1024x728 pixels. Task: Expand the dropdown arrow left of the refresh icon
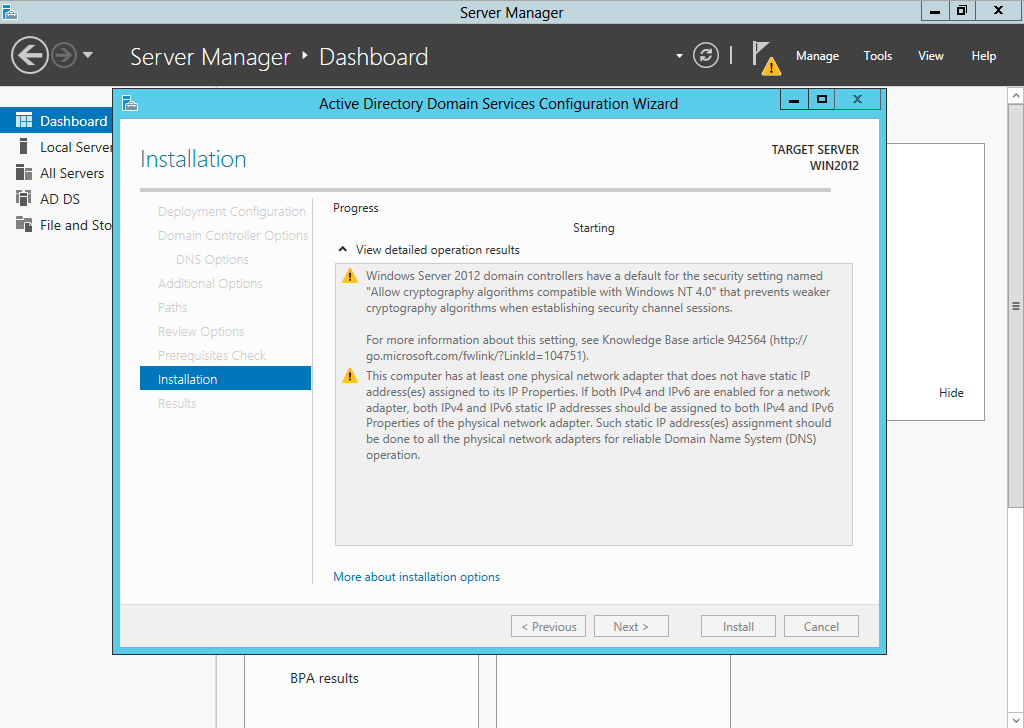[x=679, y=56]
